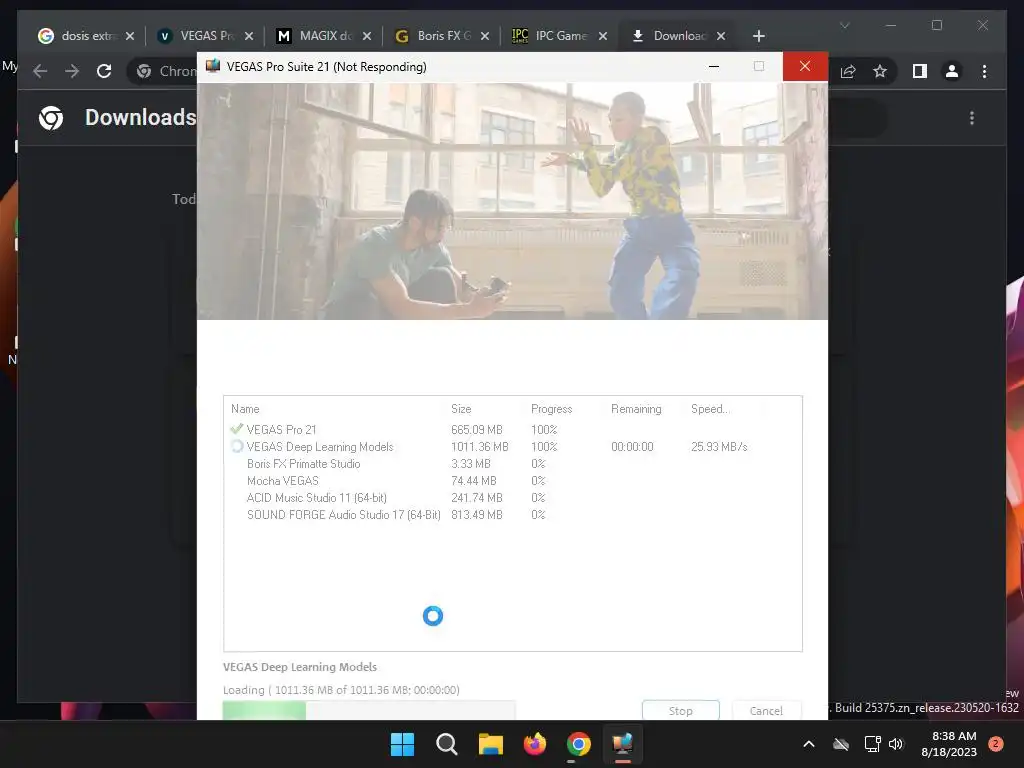
Task: Click the 25.93 MB/s speed value
Action: (x=719, y=447)
